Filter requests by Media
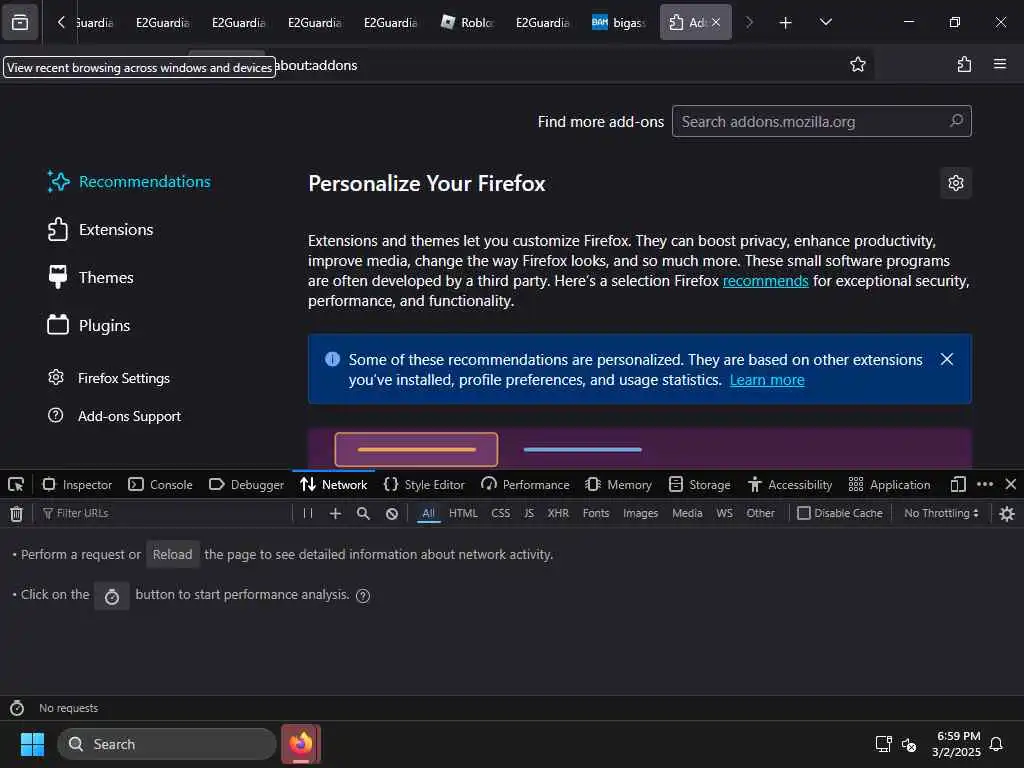Screen dimensions: 1024x768 [687, 513]
